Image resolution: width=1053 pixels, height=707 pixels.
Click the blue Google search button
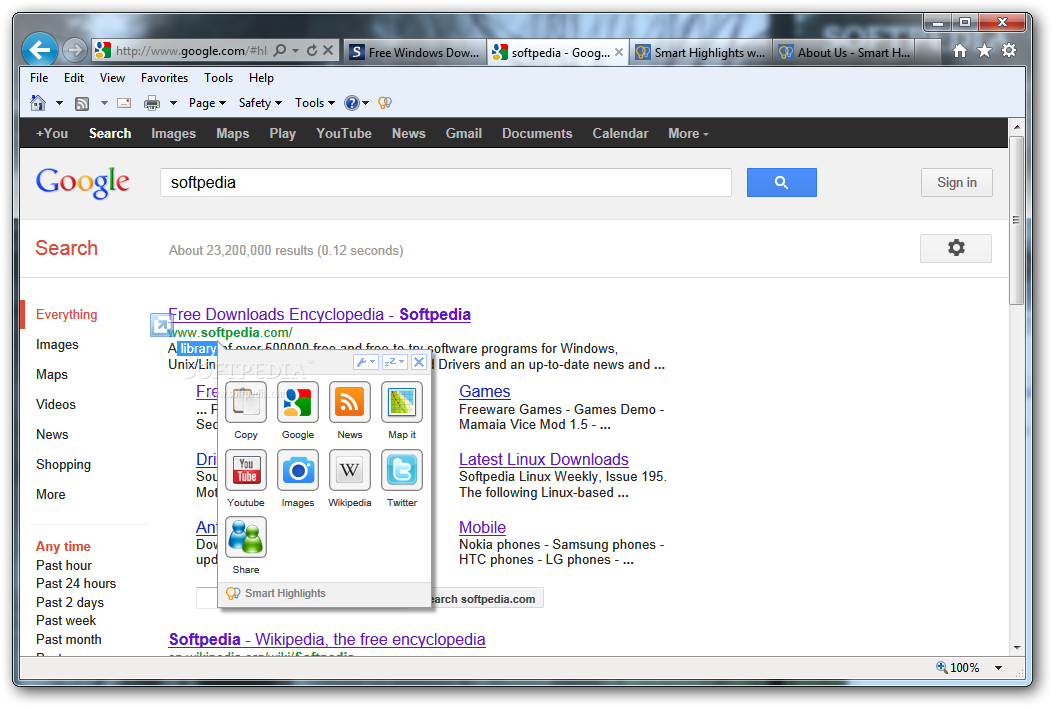[782, 183]
